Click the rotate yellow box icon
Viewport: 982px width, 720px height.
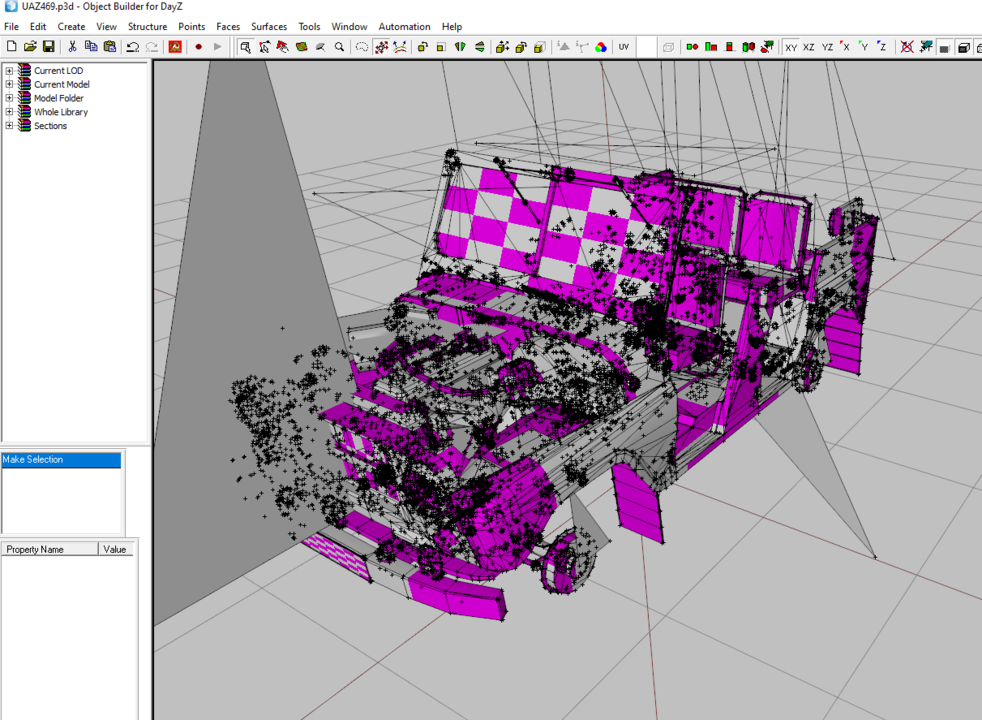tap(423, 47)
